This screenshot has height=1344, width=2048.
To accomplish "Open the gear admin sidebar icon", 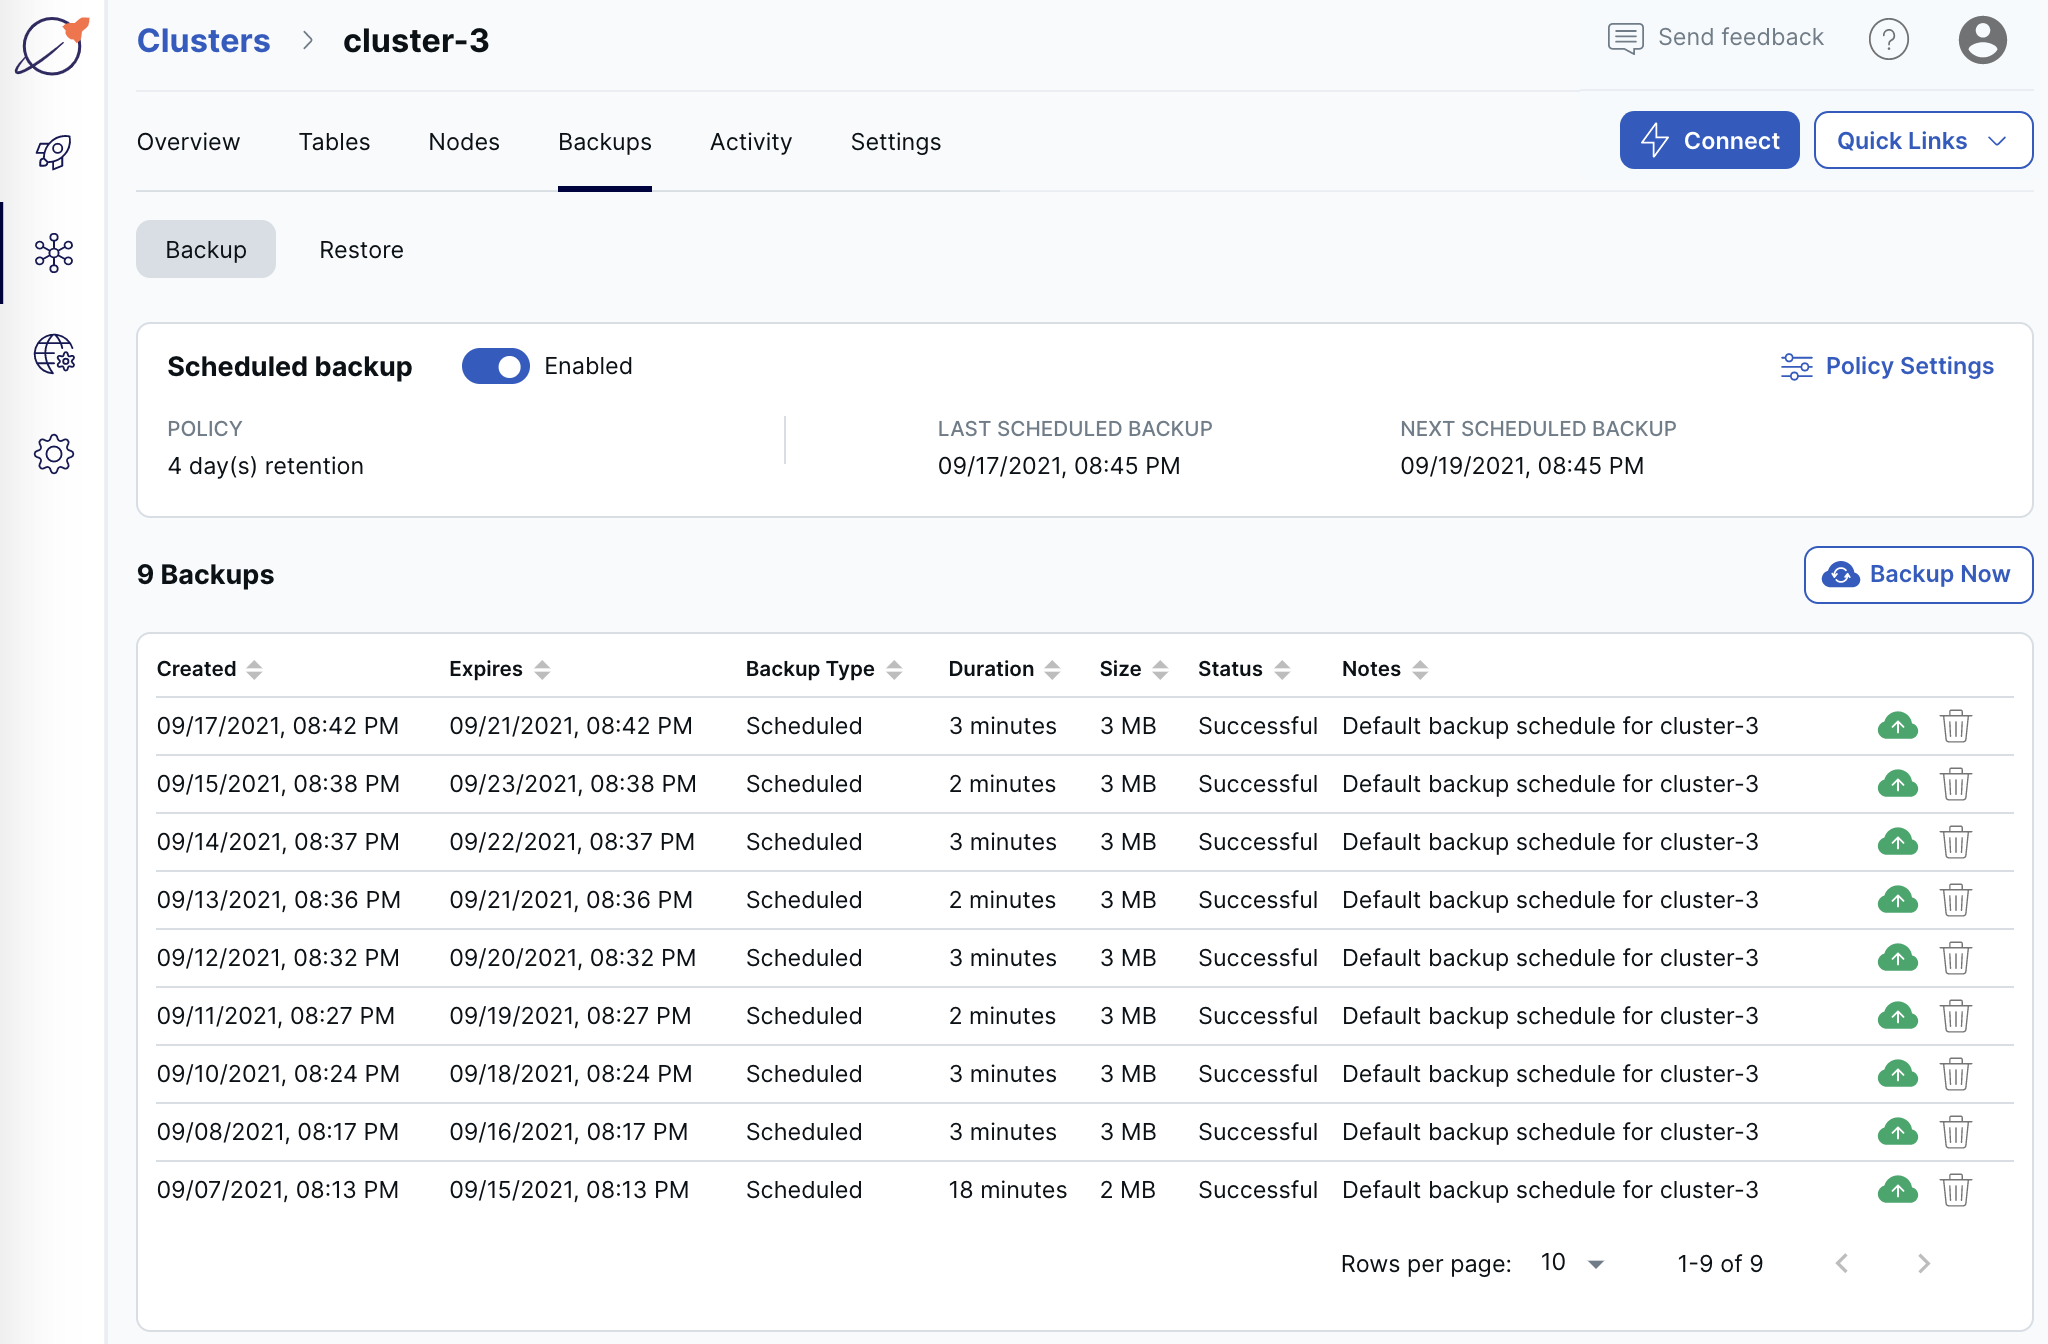I will pyautogui.click(x=53, y=454).
